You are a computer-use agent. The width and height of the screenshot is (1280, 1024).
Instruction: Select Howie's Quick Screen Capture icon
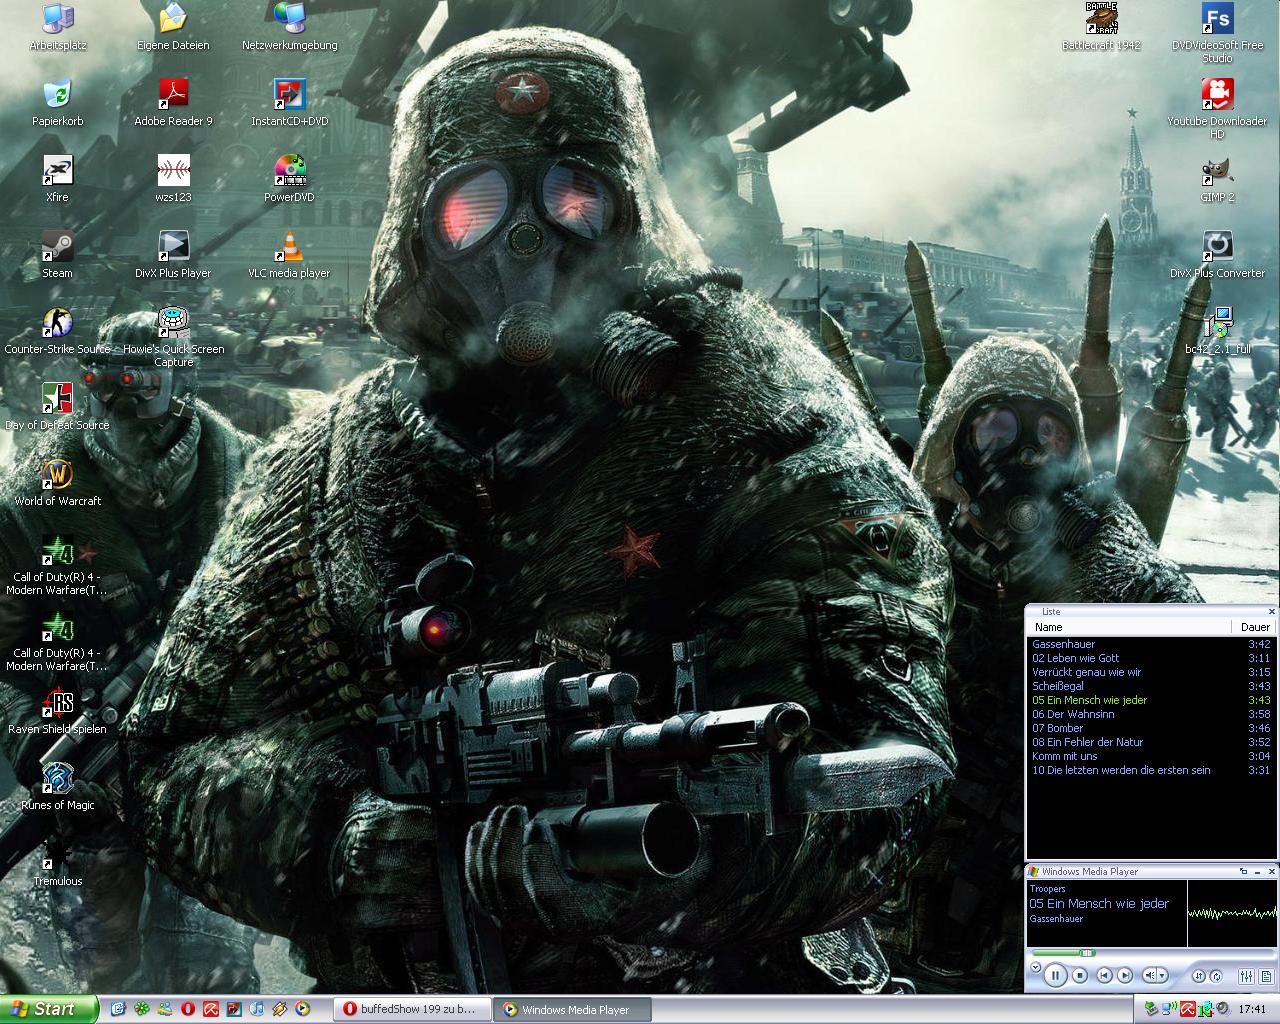[x=173, y=337]
